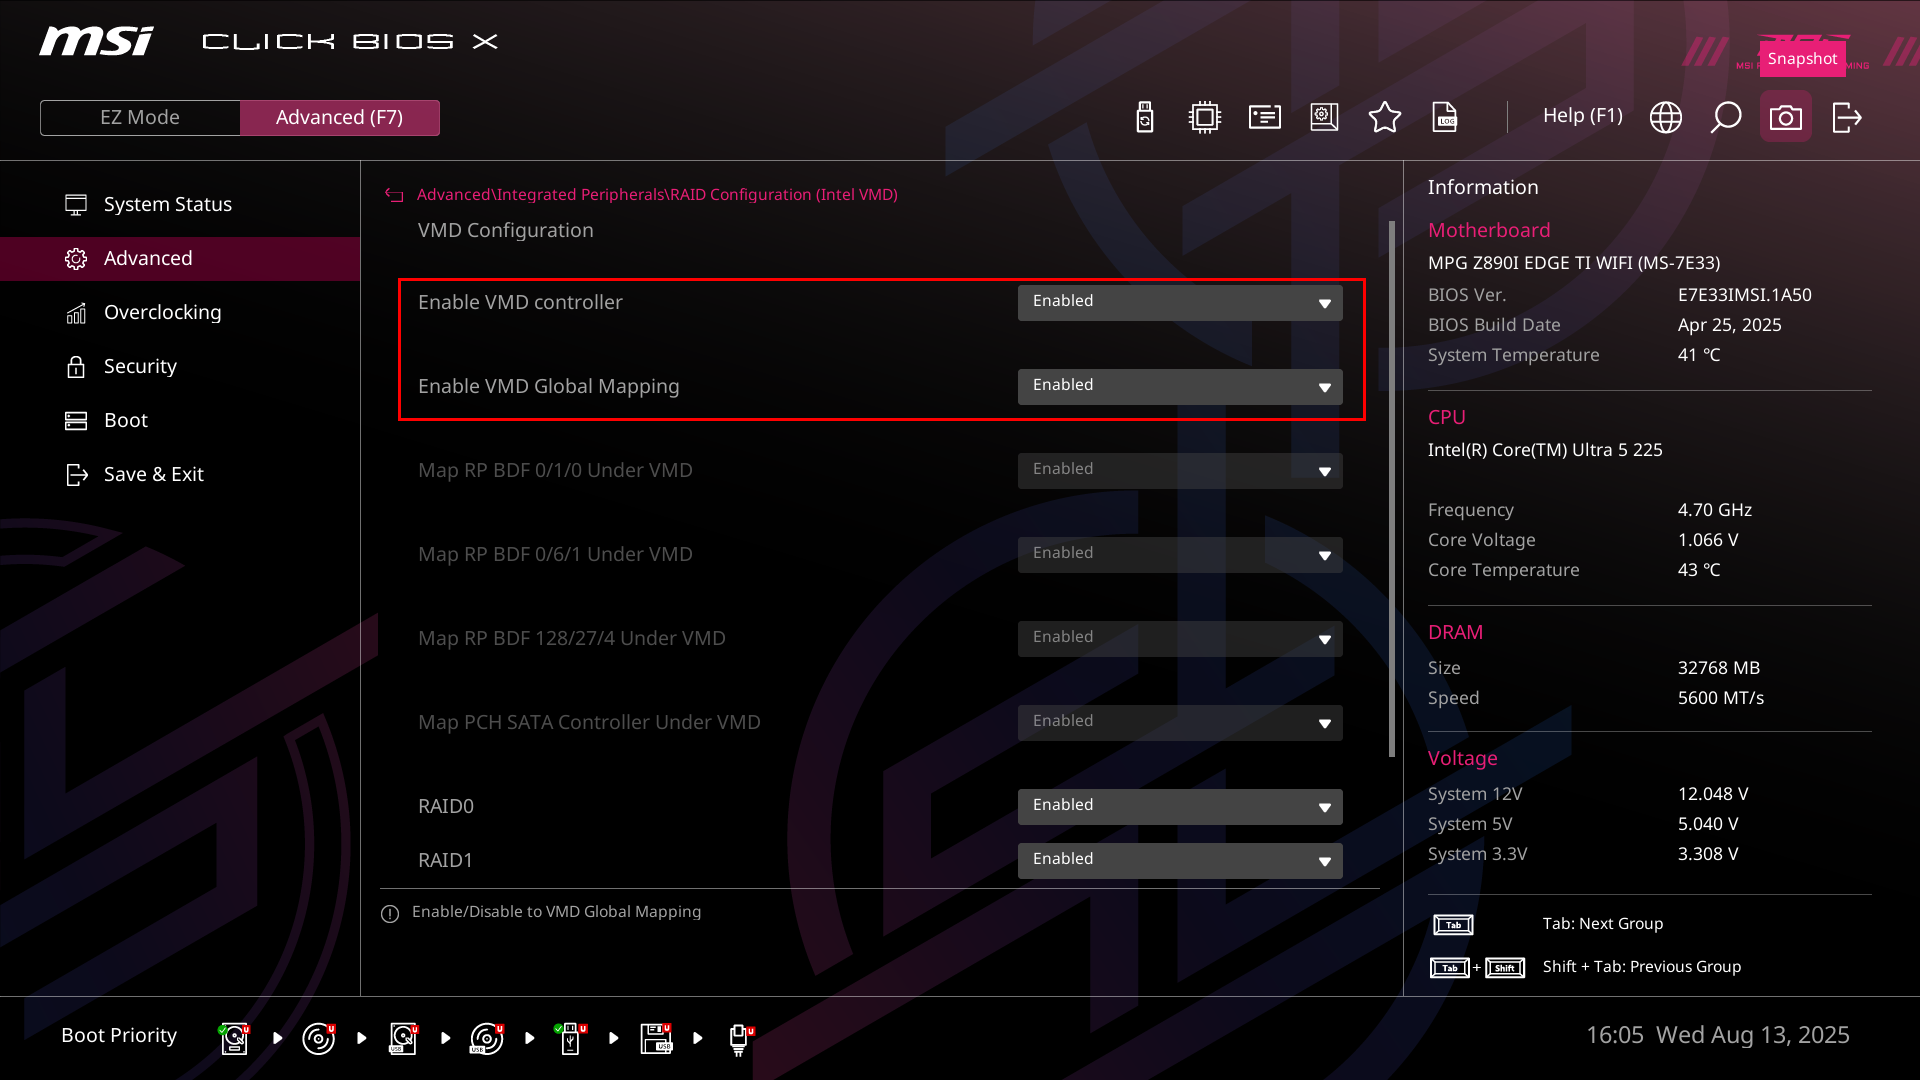Open Overclocking section
1920x1080 pixels.
pos(180,312)
